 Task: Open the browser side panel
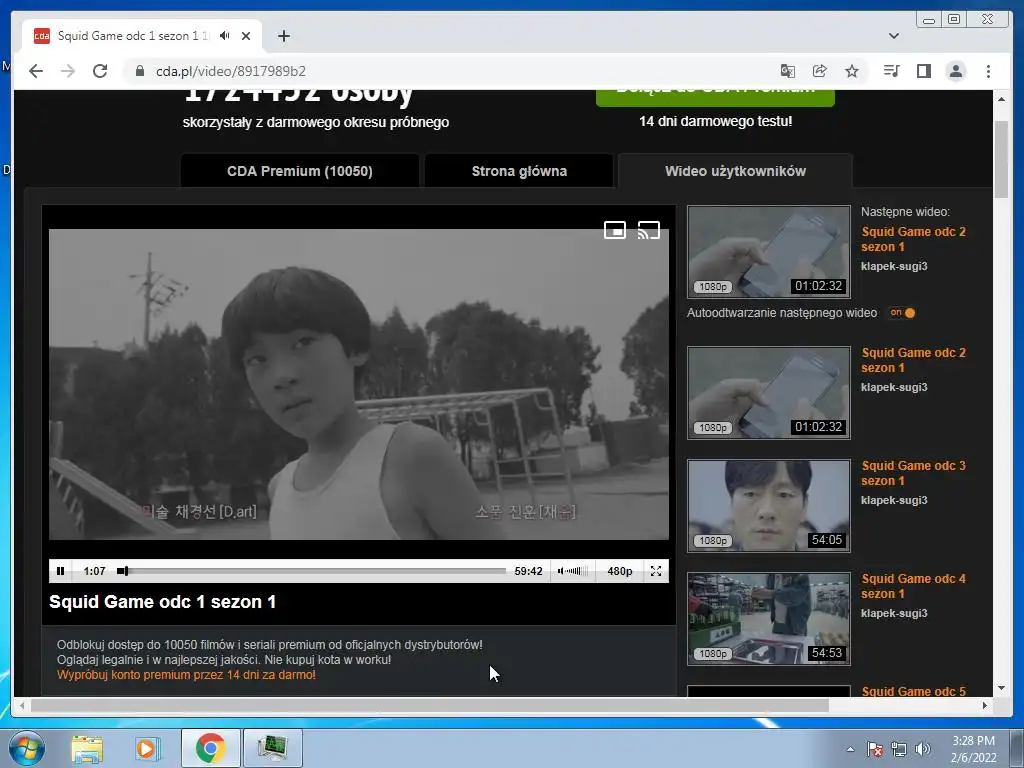tap(923, 71)
